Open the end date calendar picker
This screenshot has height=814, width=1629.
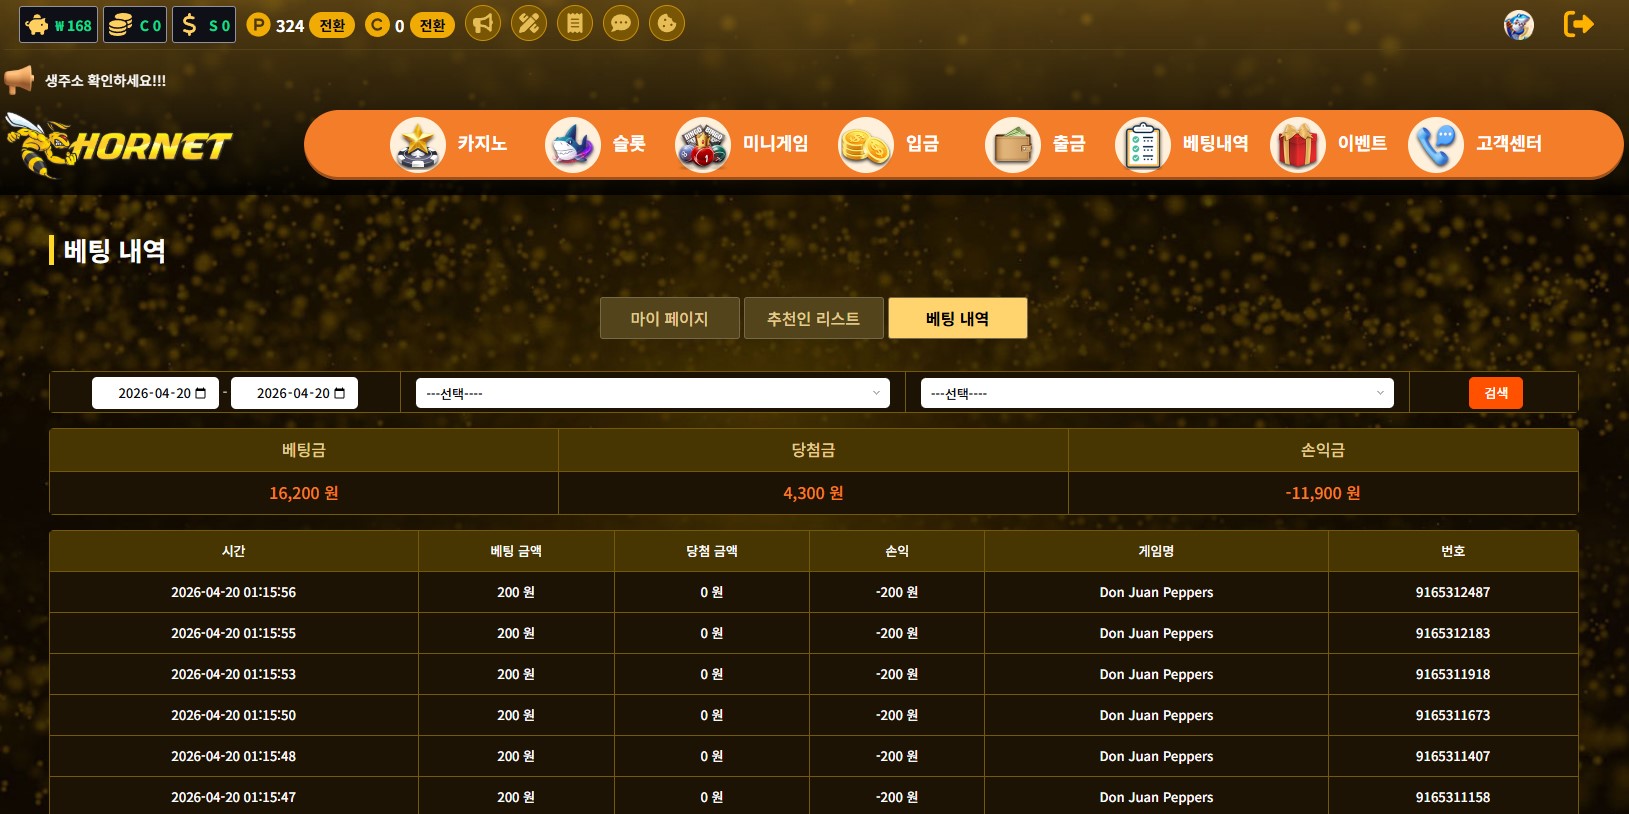click(x=340, y=393)
